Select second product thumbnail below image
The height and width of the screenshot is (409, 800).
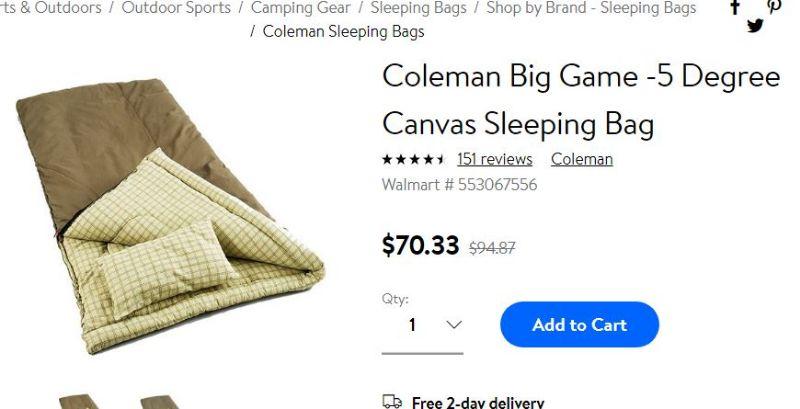tap(157, 402)
